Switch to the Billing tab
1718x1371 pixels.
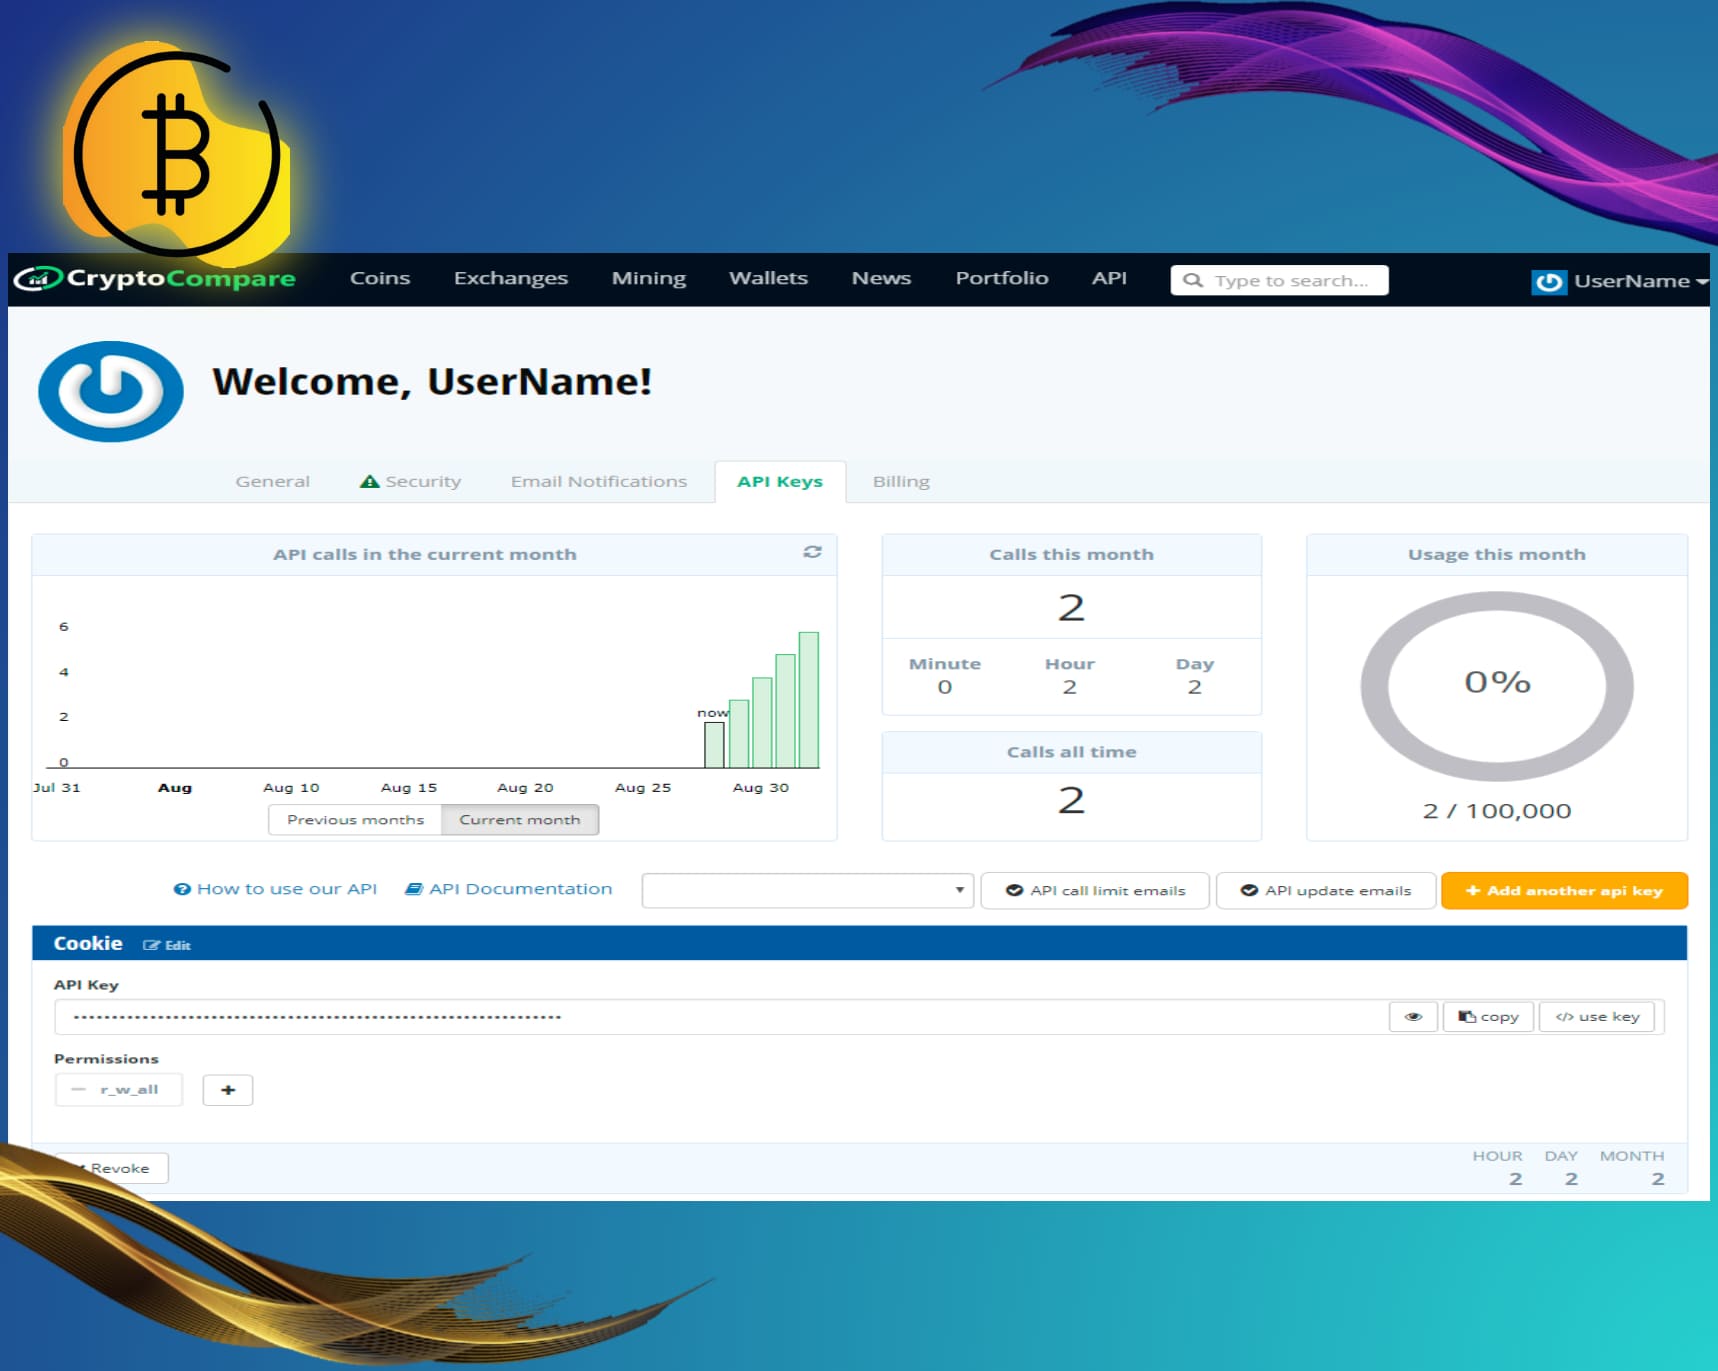(901, 481)
